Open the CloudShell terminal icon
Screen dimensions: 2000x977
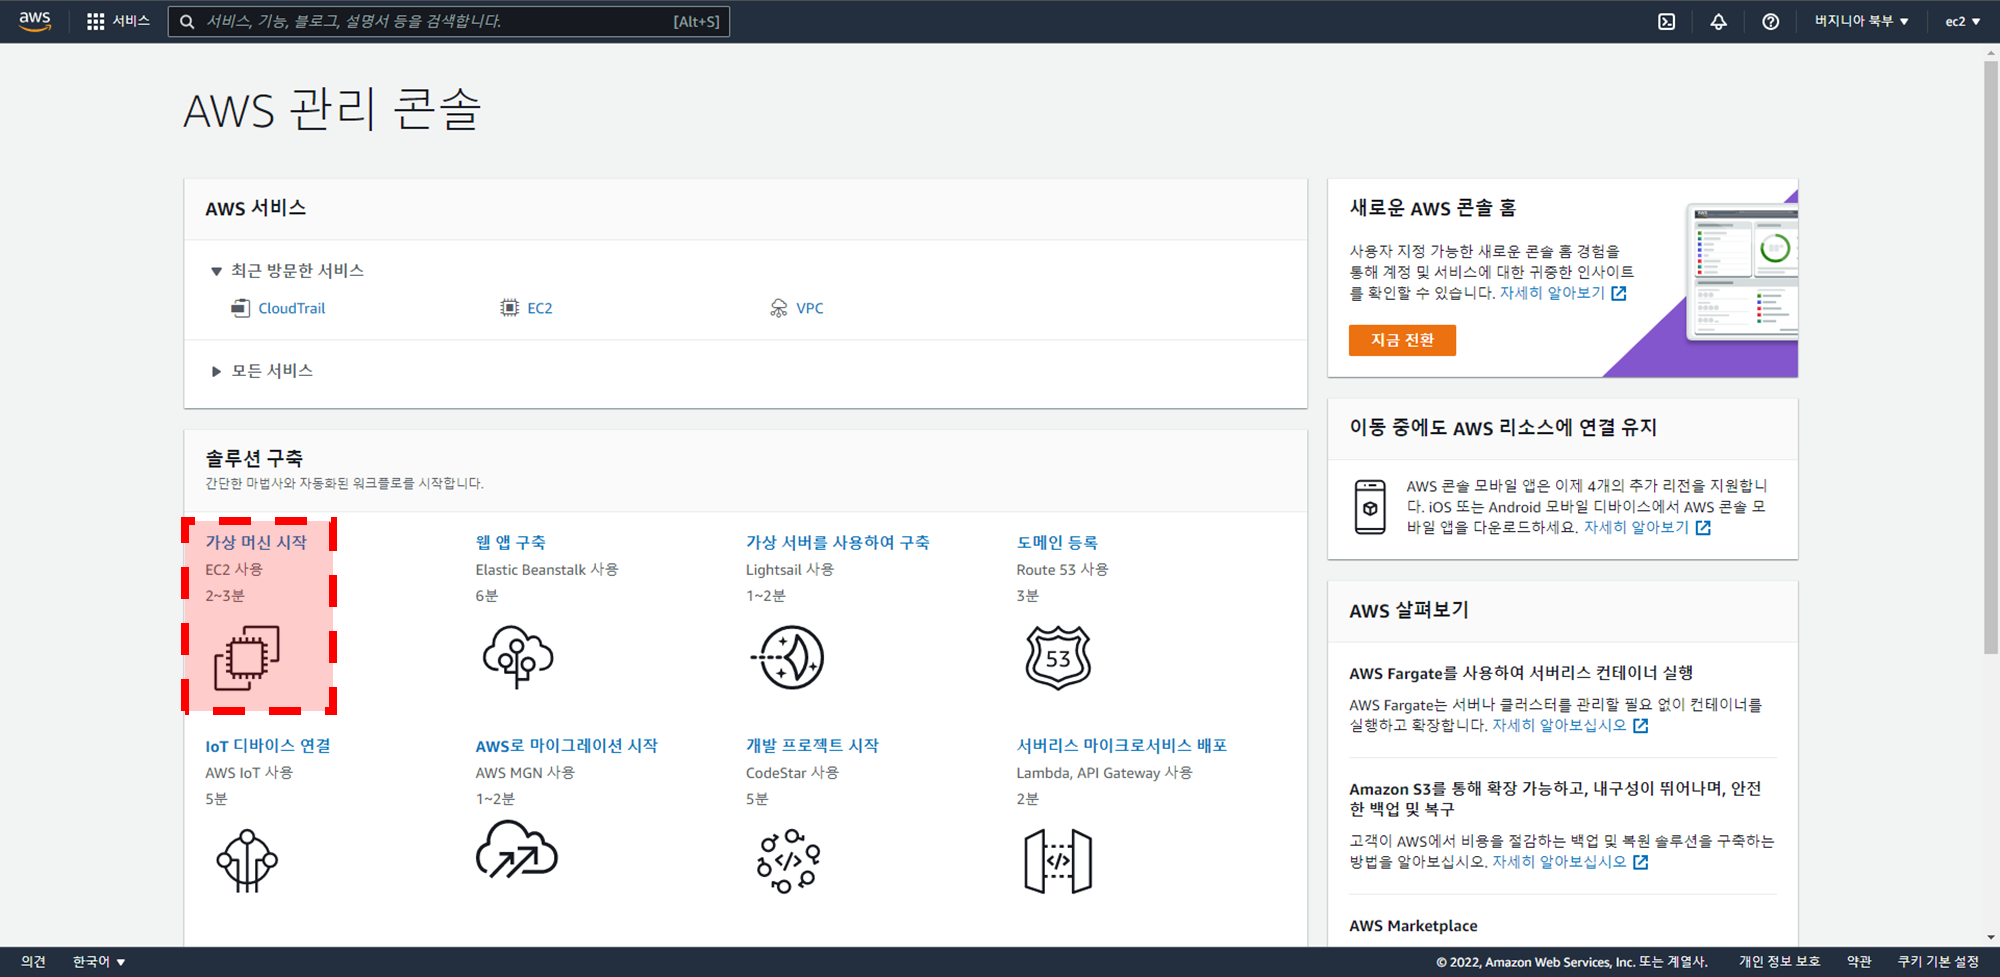tap(1666, 21)
